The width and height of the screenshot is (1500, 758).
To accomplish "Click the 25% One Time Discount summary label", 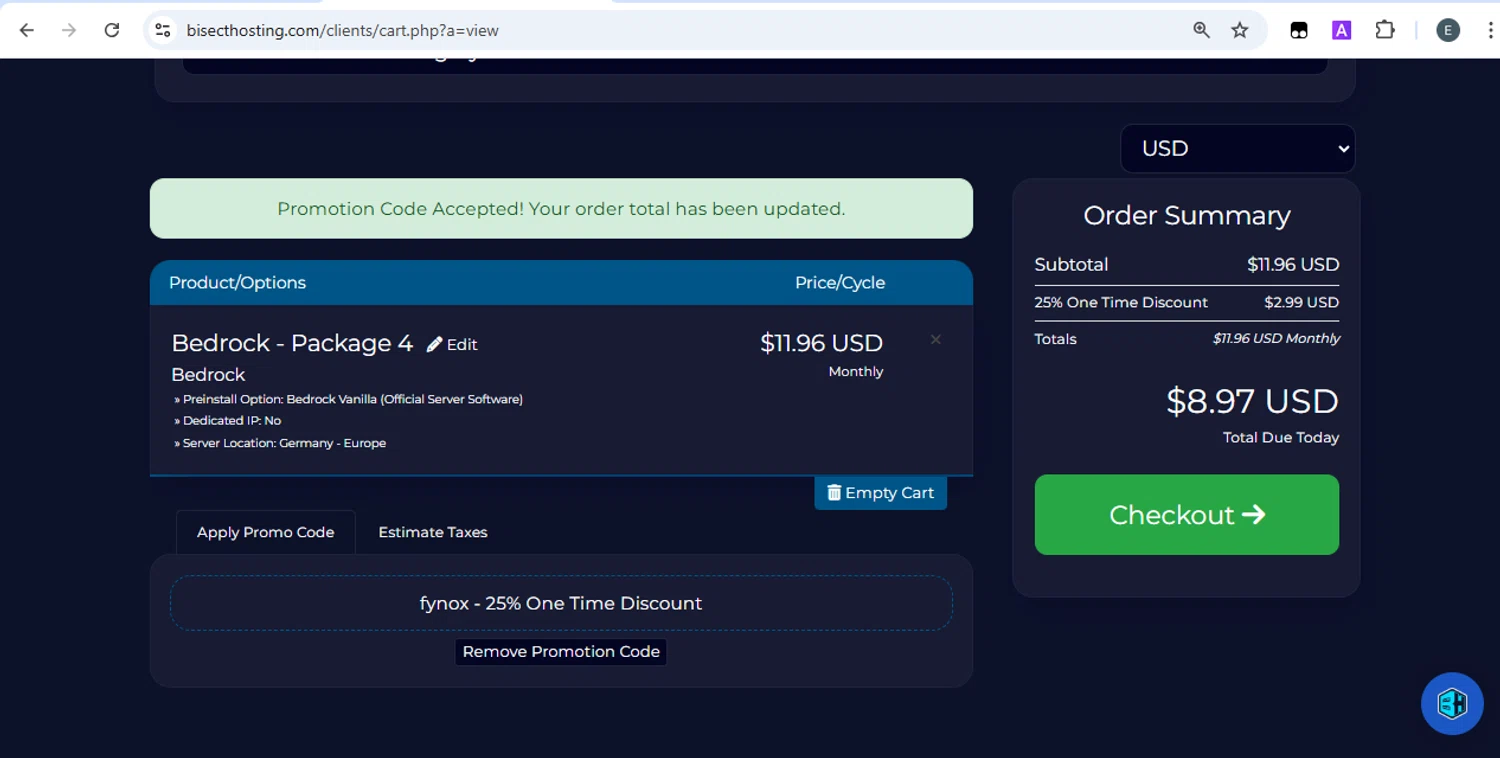I will [x=1121, y=302].
